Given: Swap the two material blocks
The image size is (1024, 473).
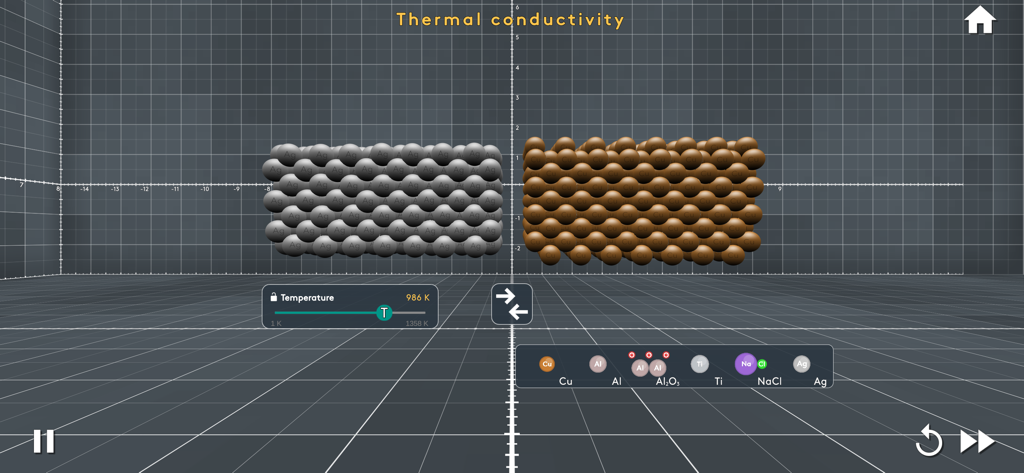Looking at the screenshot, I should tap(512, 304).
